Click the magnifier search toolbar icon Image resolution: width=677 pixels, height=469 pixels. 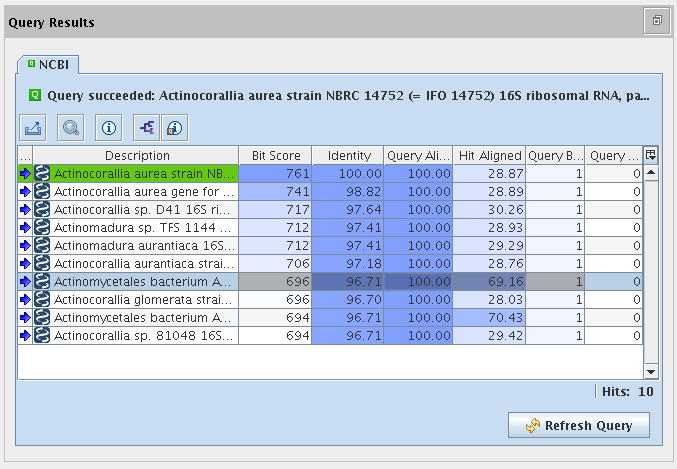71,127
